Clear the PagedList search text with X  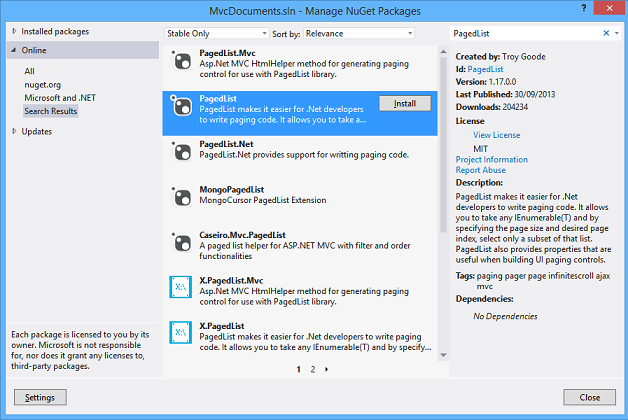(606, 33)
